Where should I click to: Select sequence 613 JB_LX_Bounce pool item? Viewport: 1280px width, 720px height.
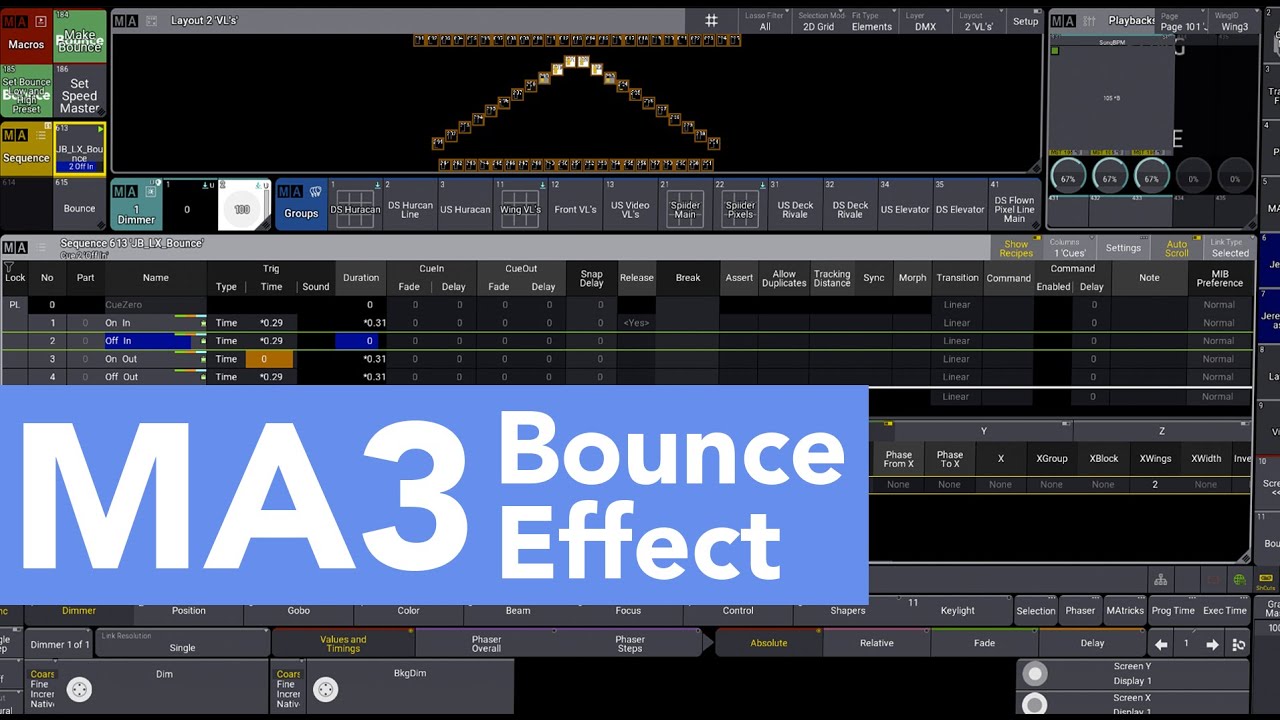tap(80, 149)
